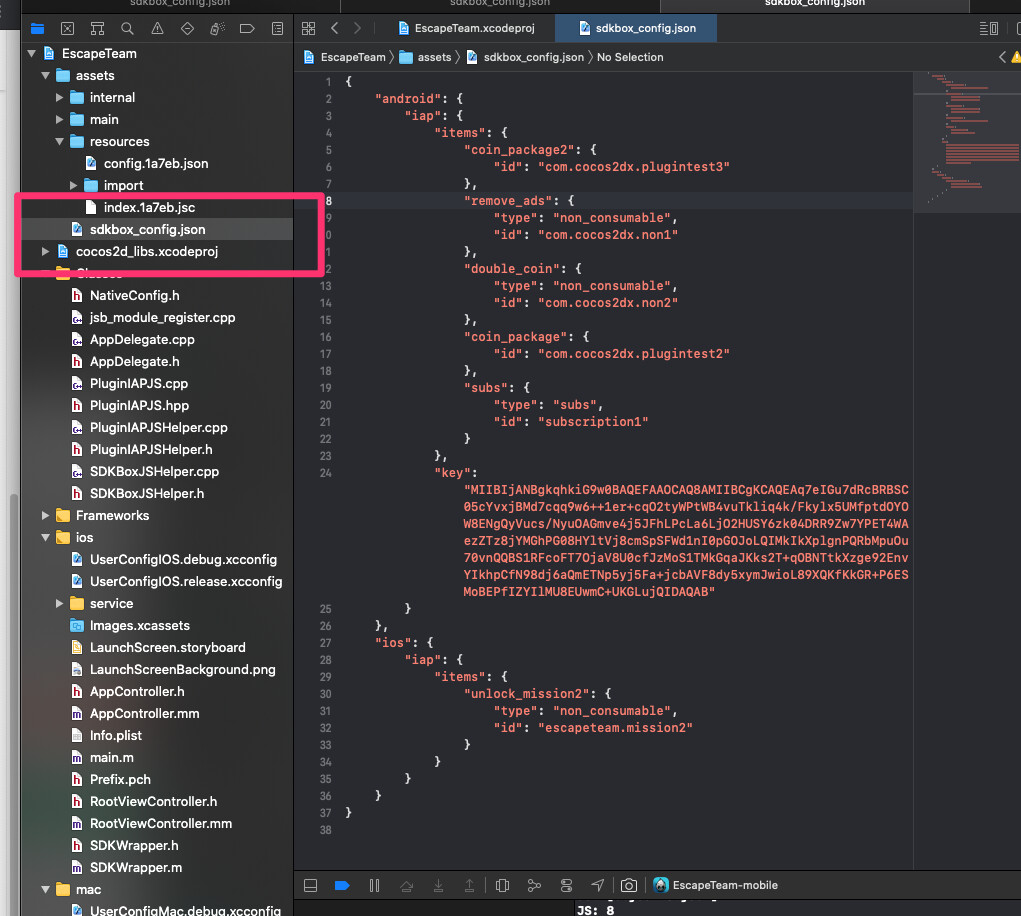This screenshot has height=916, width=1021.
Task: Pause program execution in debug bar
Action: click(374, 885)
